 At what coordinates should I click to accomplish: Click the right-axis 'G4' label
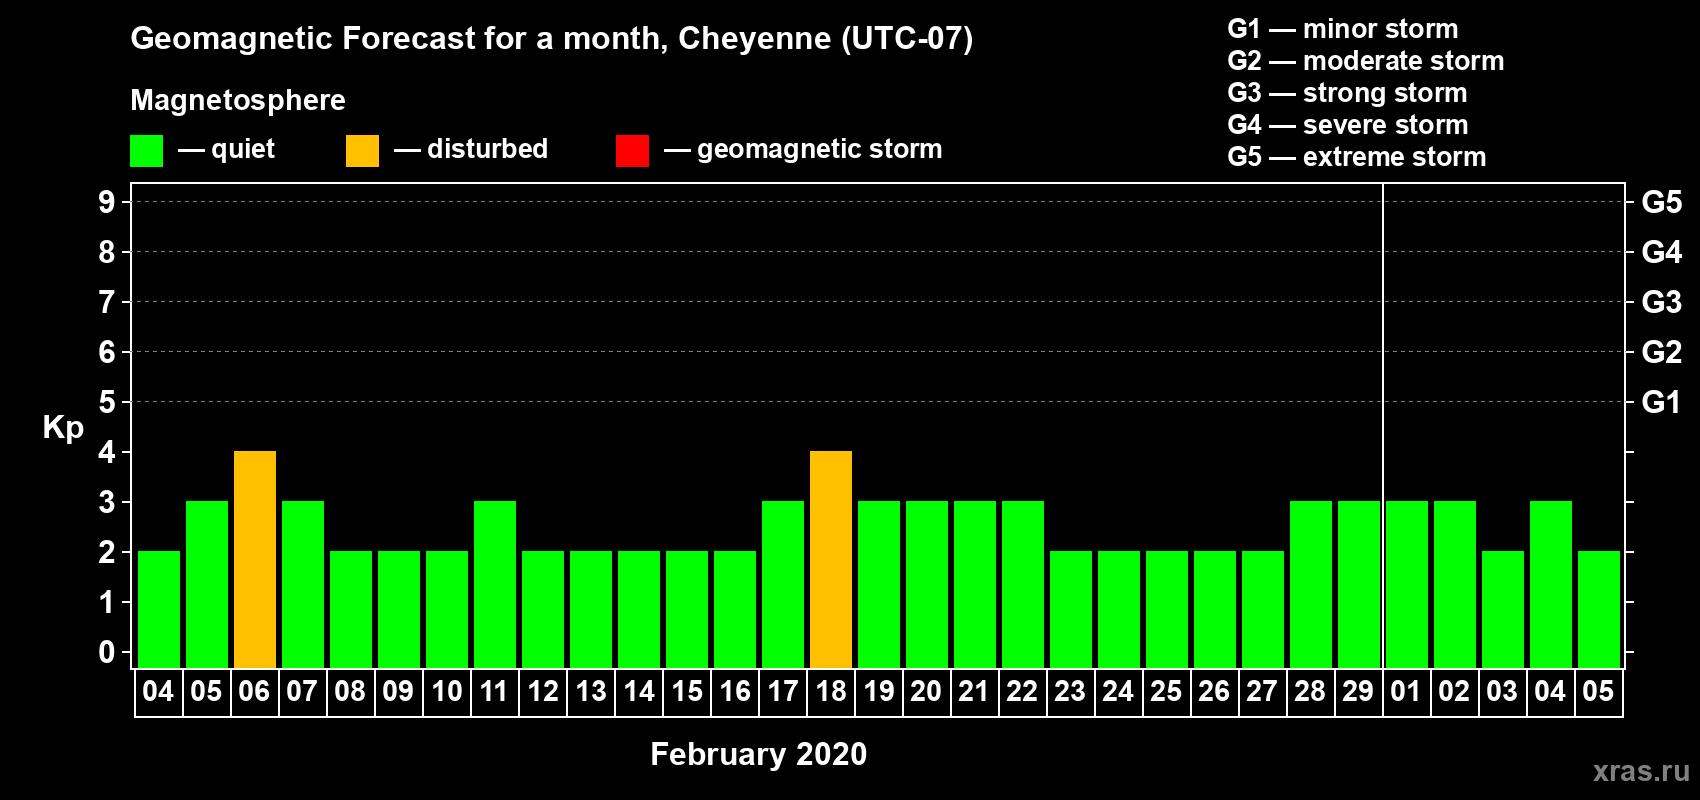coord(1662,252)
